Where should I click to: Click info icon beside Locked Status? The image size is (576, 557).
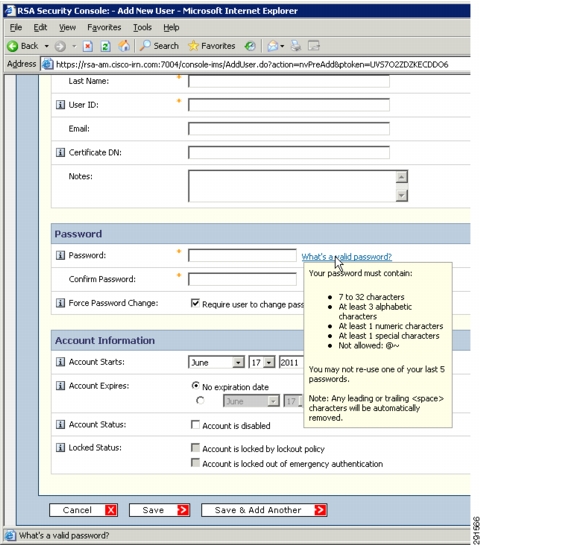[x=60, y=448]
